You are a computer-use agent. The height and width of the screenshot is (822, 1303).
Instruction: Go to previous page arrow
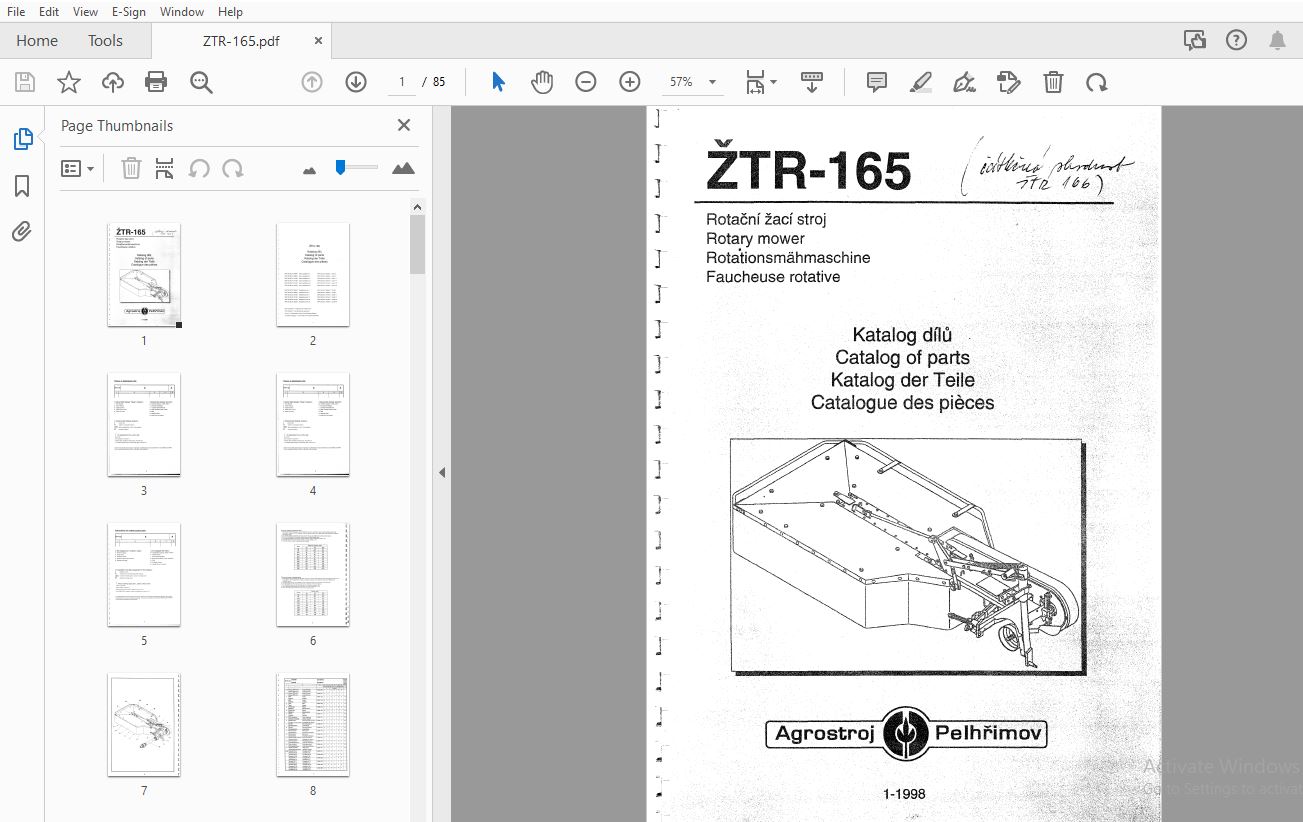tap(312, 82)
